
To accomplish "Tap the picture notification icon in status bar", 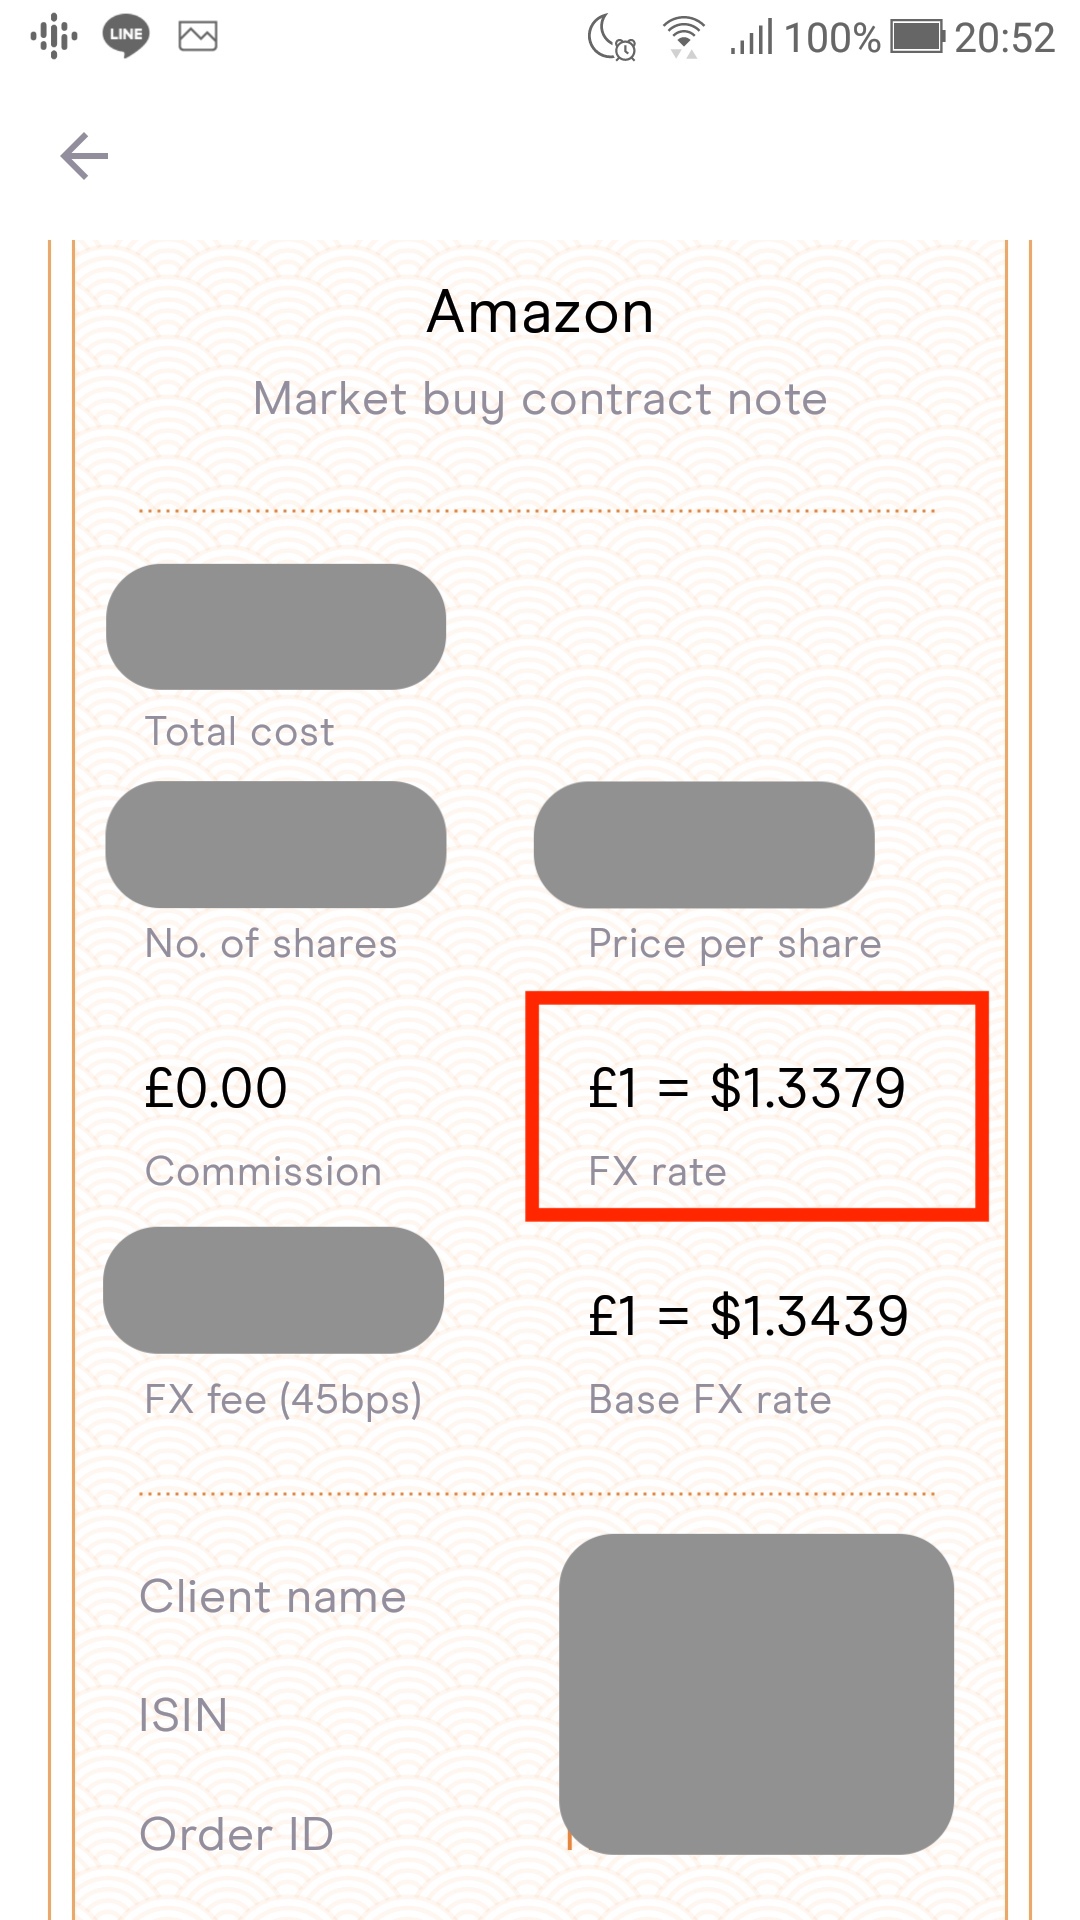I will pyautogui.click(x=198, y=37).
